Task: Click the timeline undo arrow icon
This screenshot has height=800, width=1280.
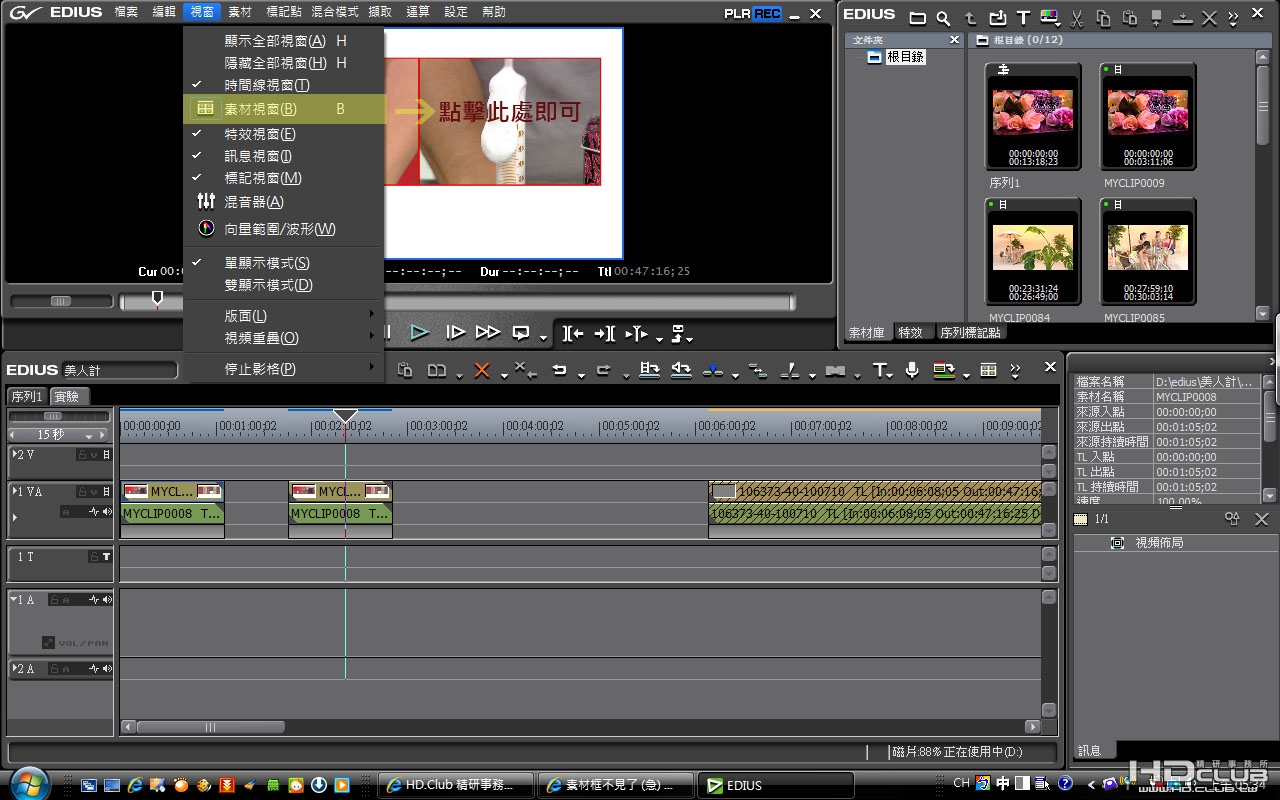Action: (559, 370)
